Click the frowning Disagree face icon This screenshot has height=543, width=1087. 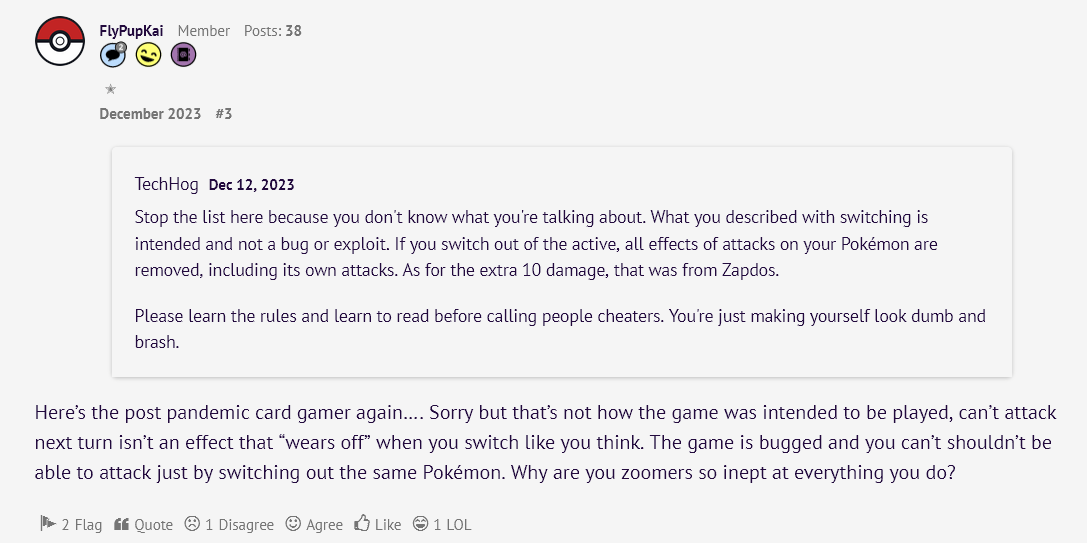pos(192,524)
